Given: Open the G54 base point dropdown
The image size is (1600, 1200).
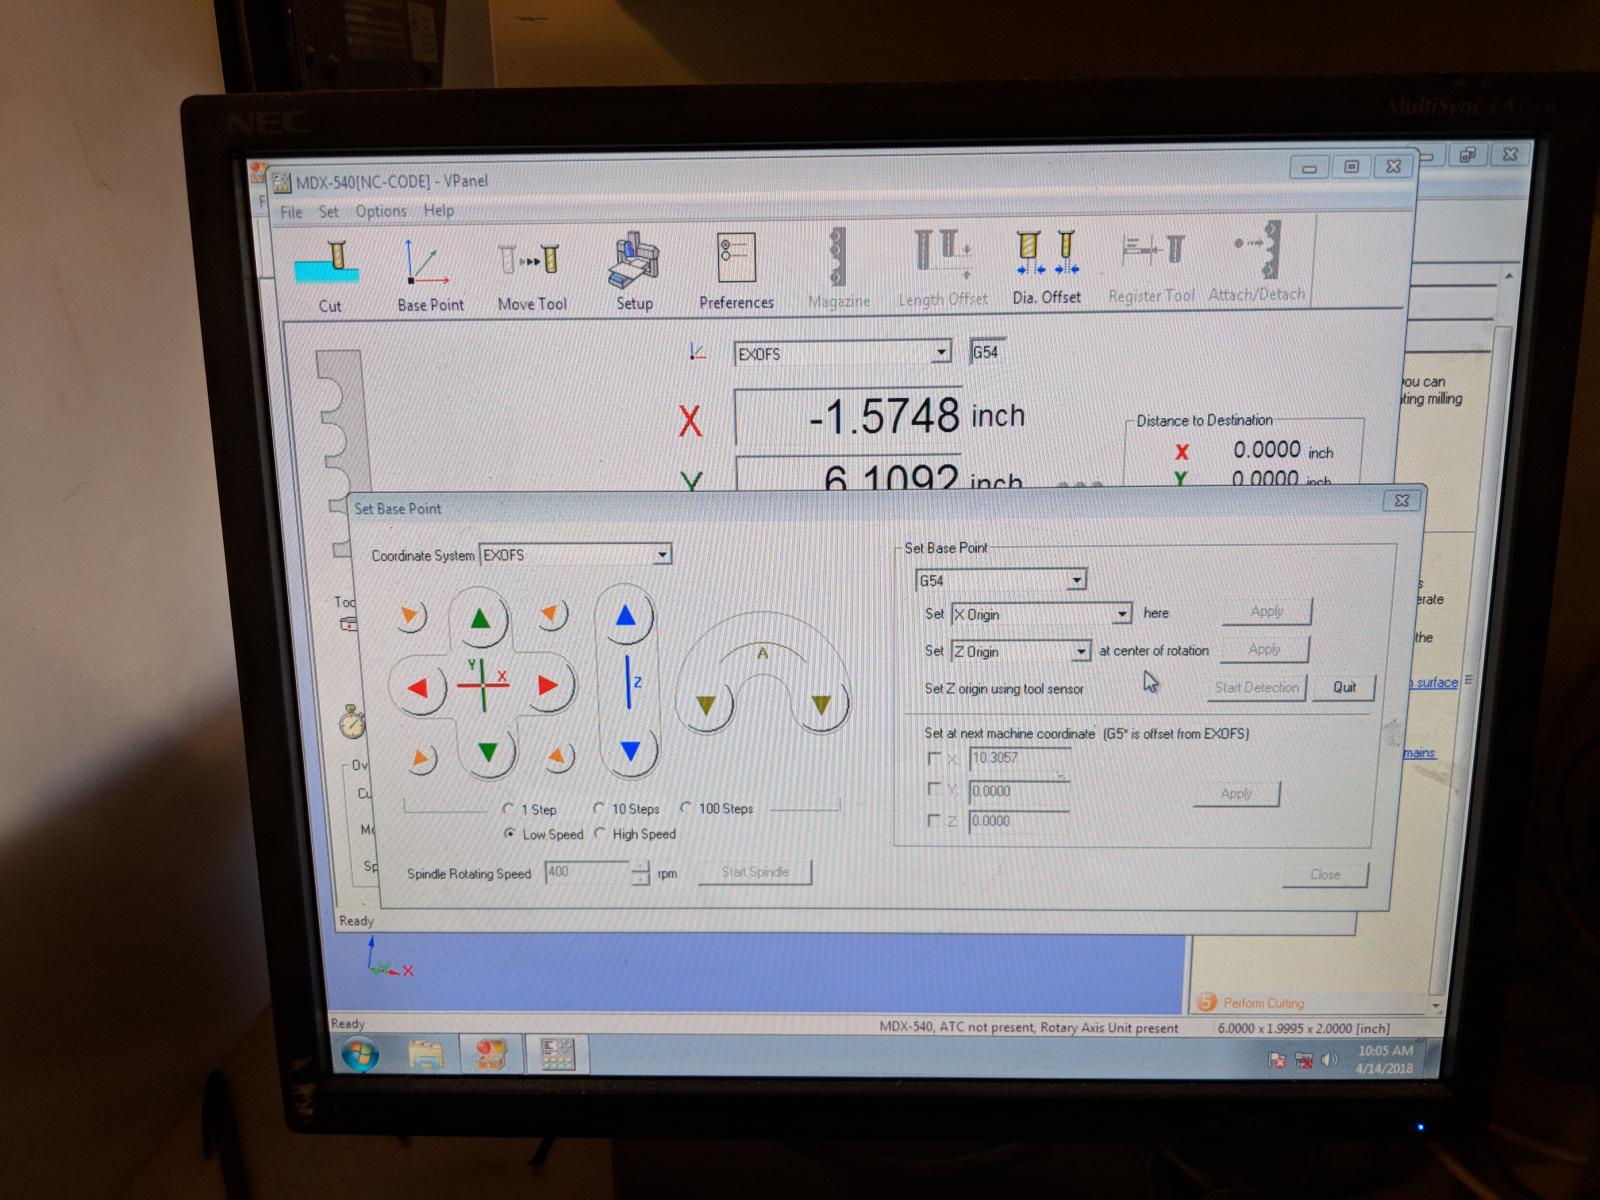Looking at the screenshot, I should (x=1076, y=580).
